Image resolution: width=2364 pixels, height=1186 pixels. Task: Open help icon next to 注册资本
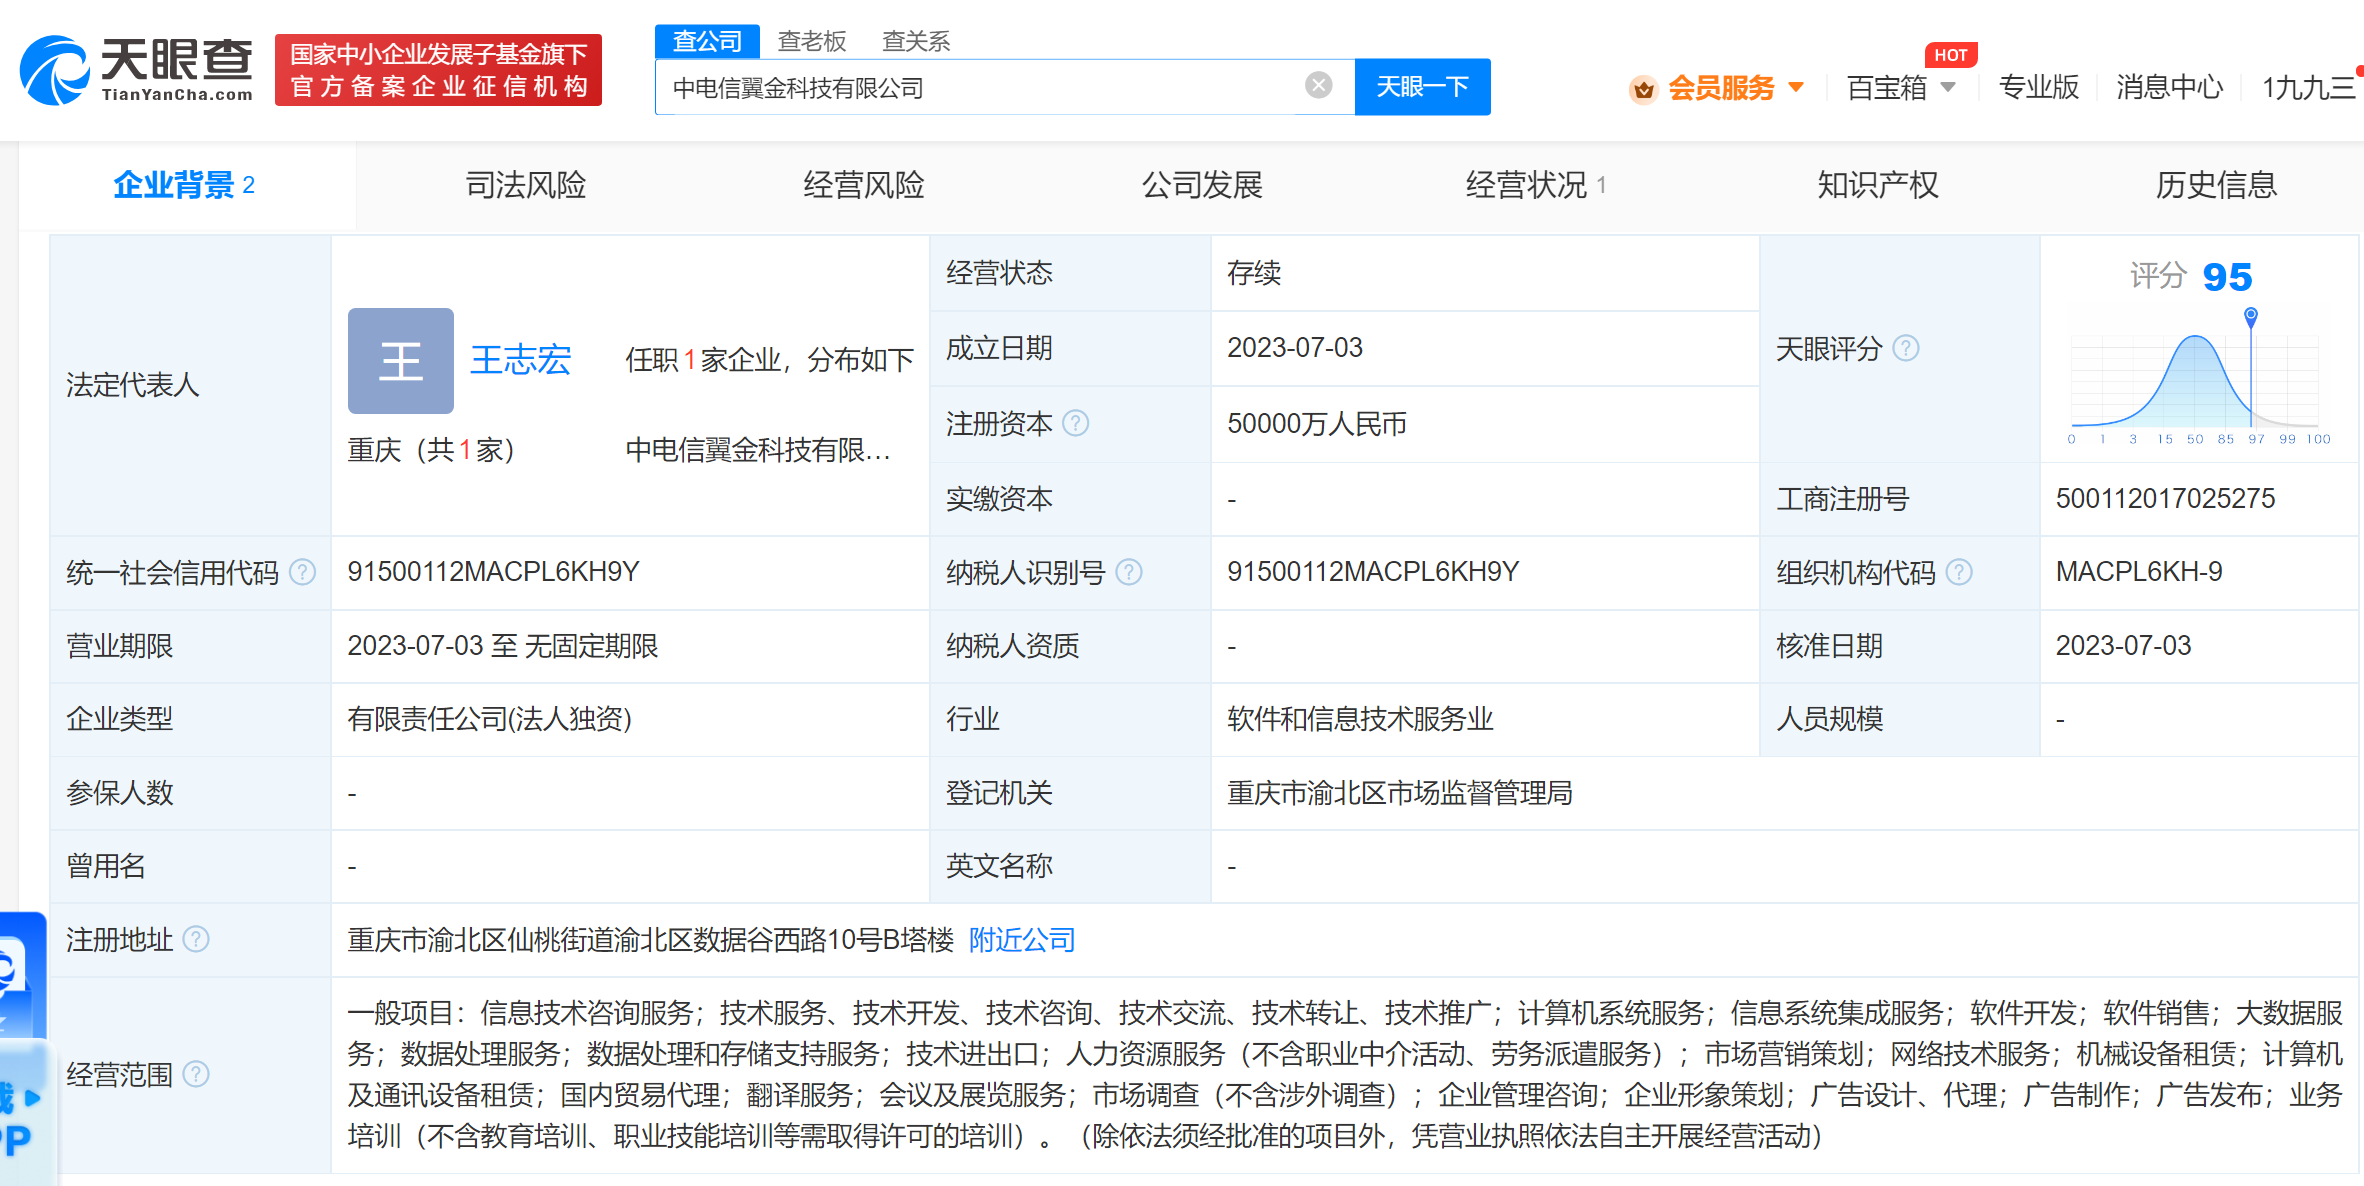(x=1076, y=424)
